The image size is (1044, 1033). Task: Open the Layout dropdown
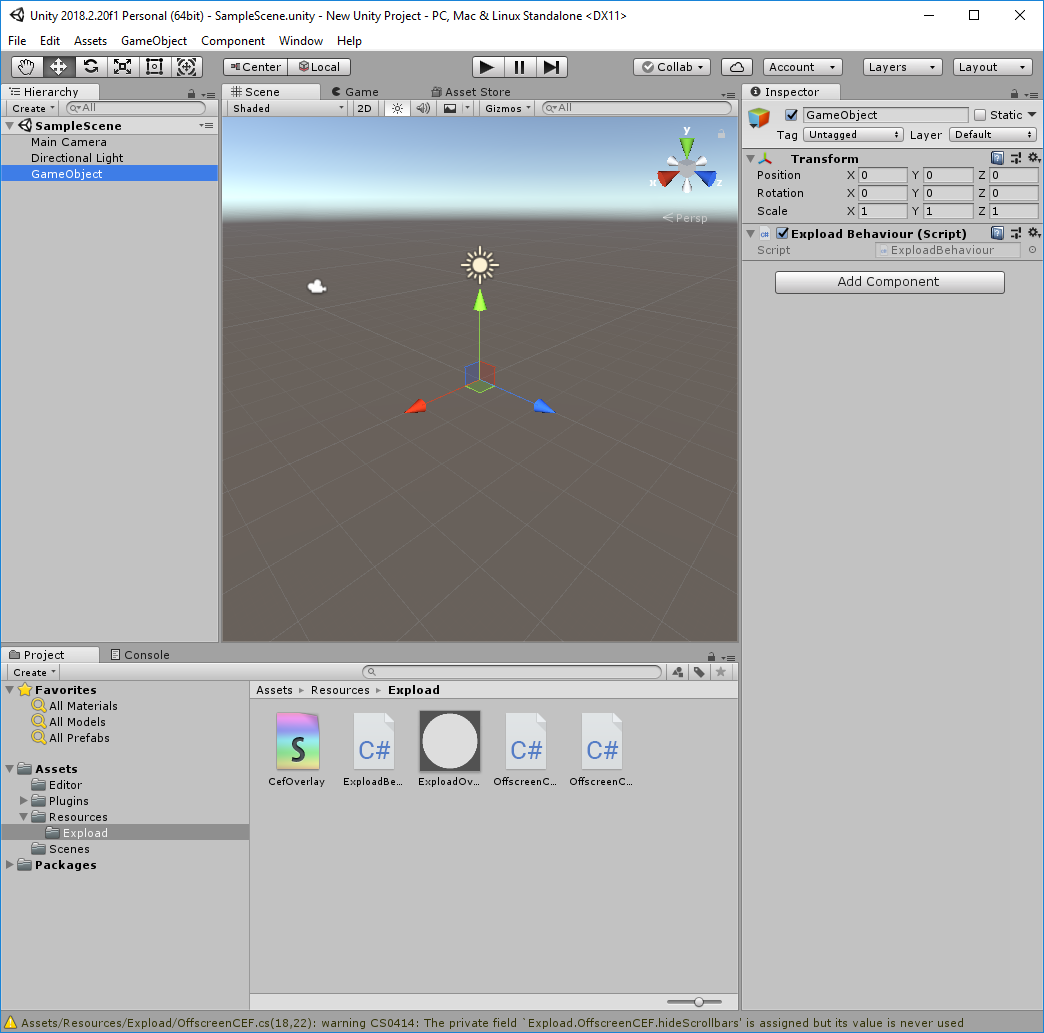pyautogui.click(x=992, y=67)
